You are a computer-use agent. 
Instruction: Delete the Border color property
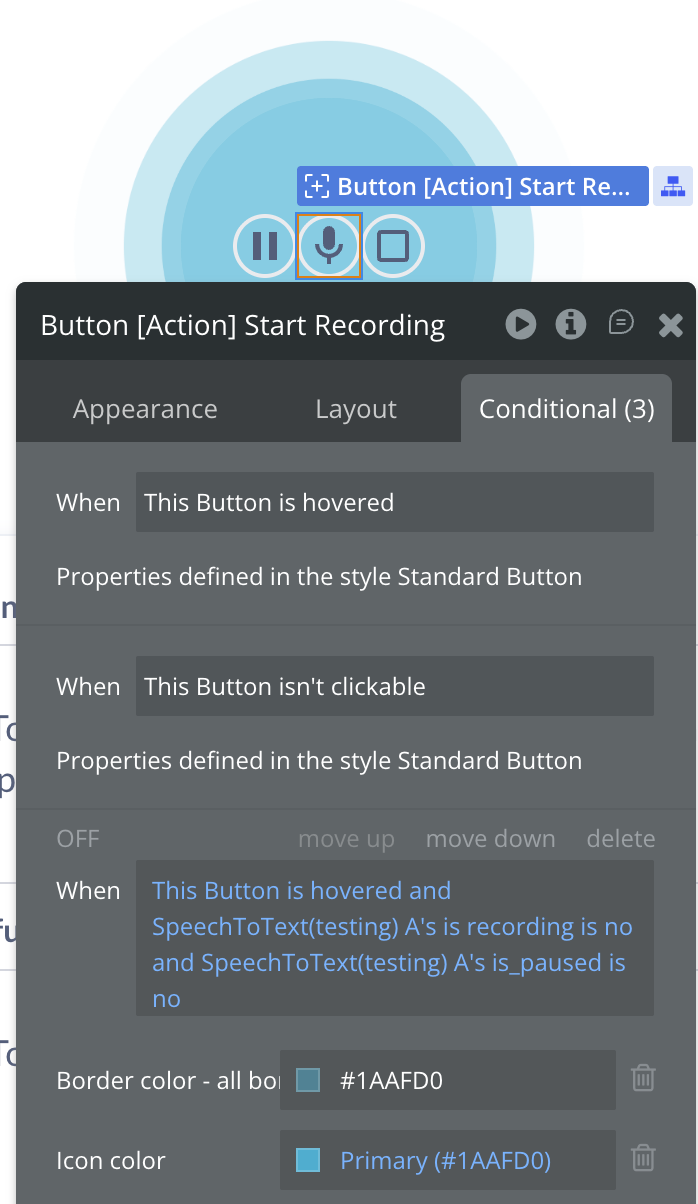pyautogui.click(x=643, y=1078)
